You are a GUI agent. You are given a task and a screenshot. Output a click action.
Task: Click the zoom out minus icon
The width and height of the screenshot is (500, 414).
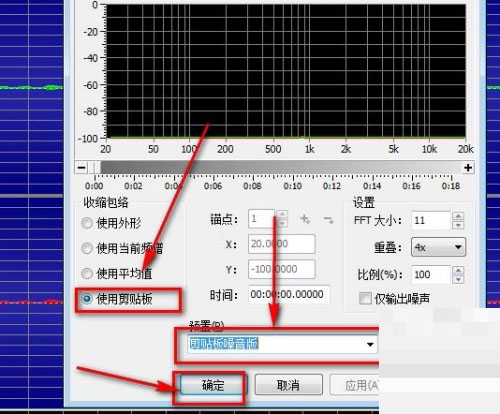81,167
